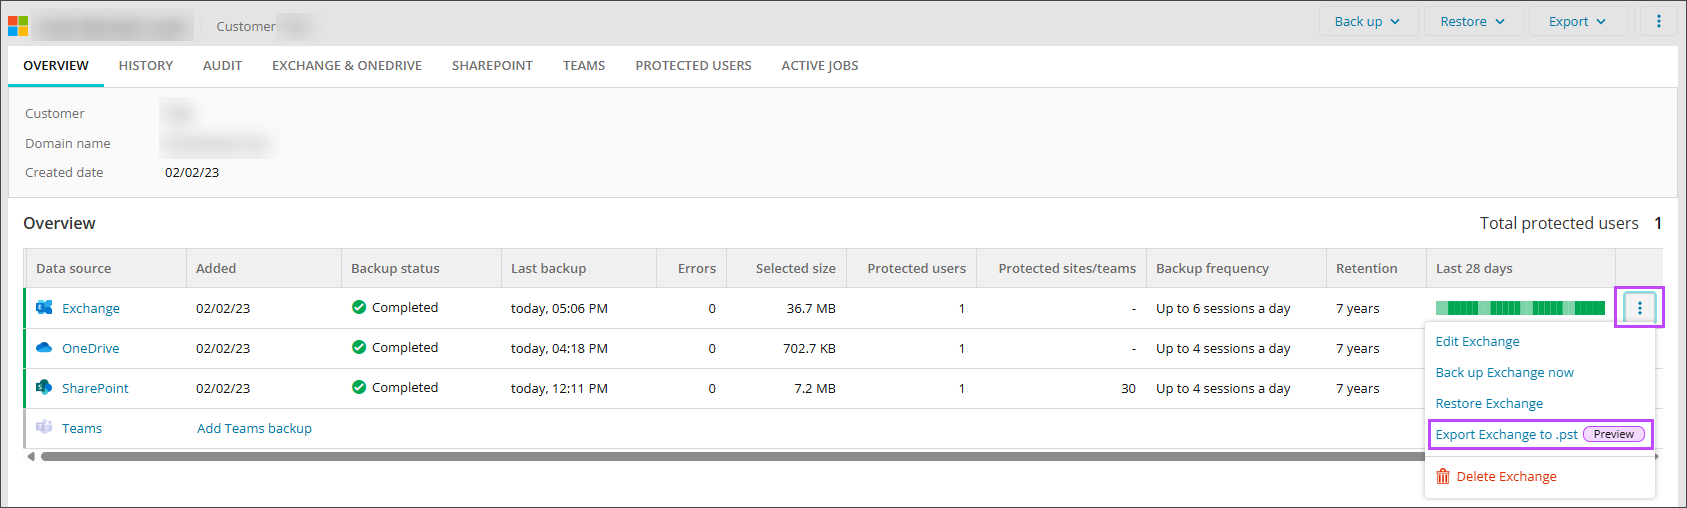Open the OneDrive data source link
1687x508 pixels.
pos(90,348)
